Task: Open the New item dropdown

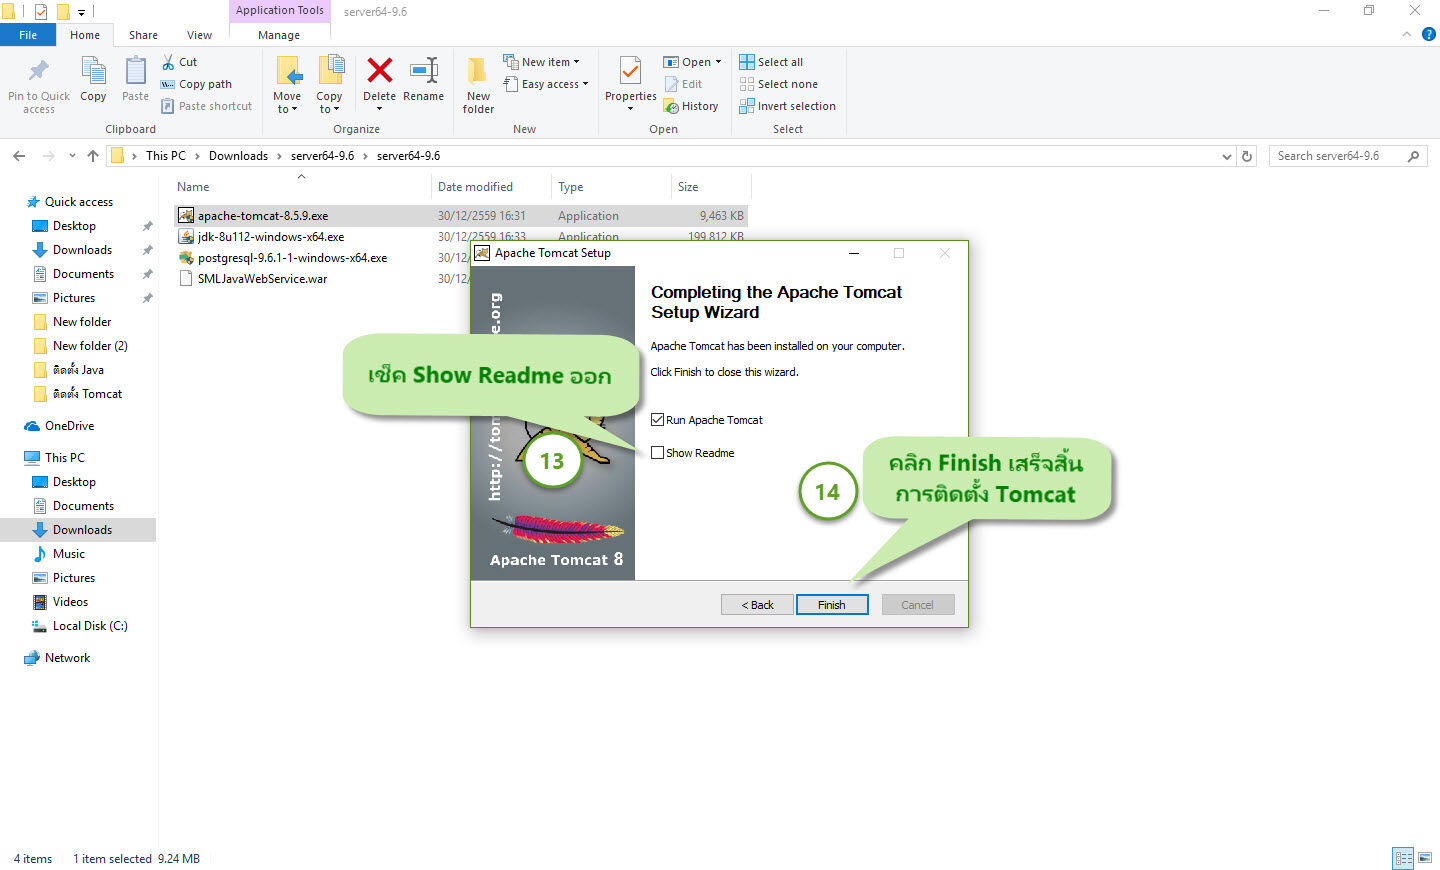Action: (541, 62)
